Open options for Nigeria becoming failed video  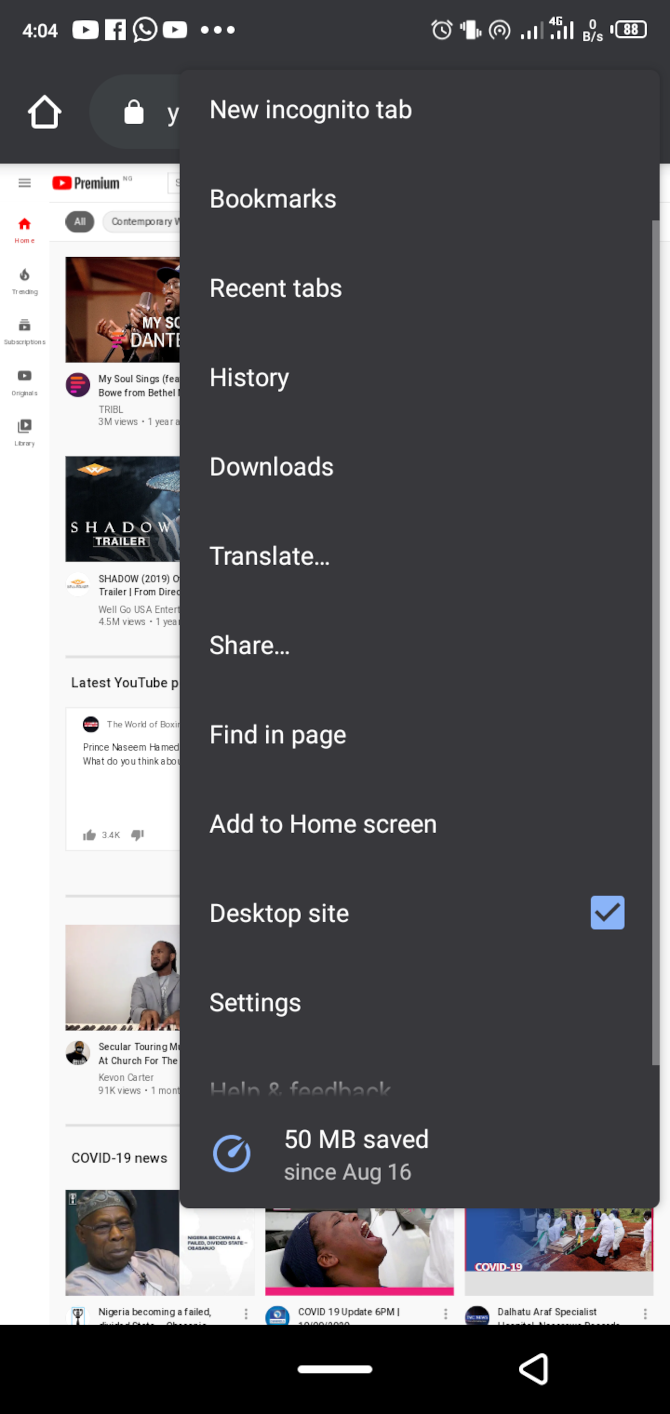[246, 1313]
